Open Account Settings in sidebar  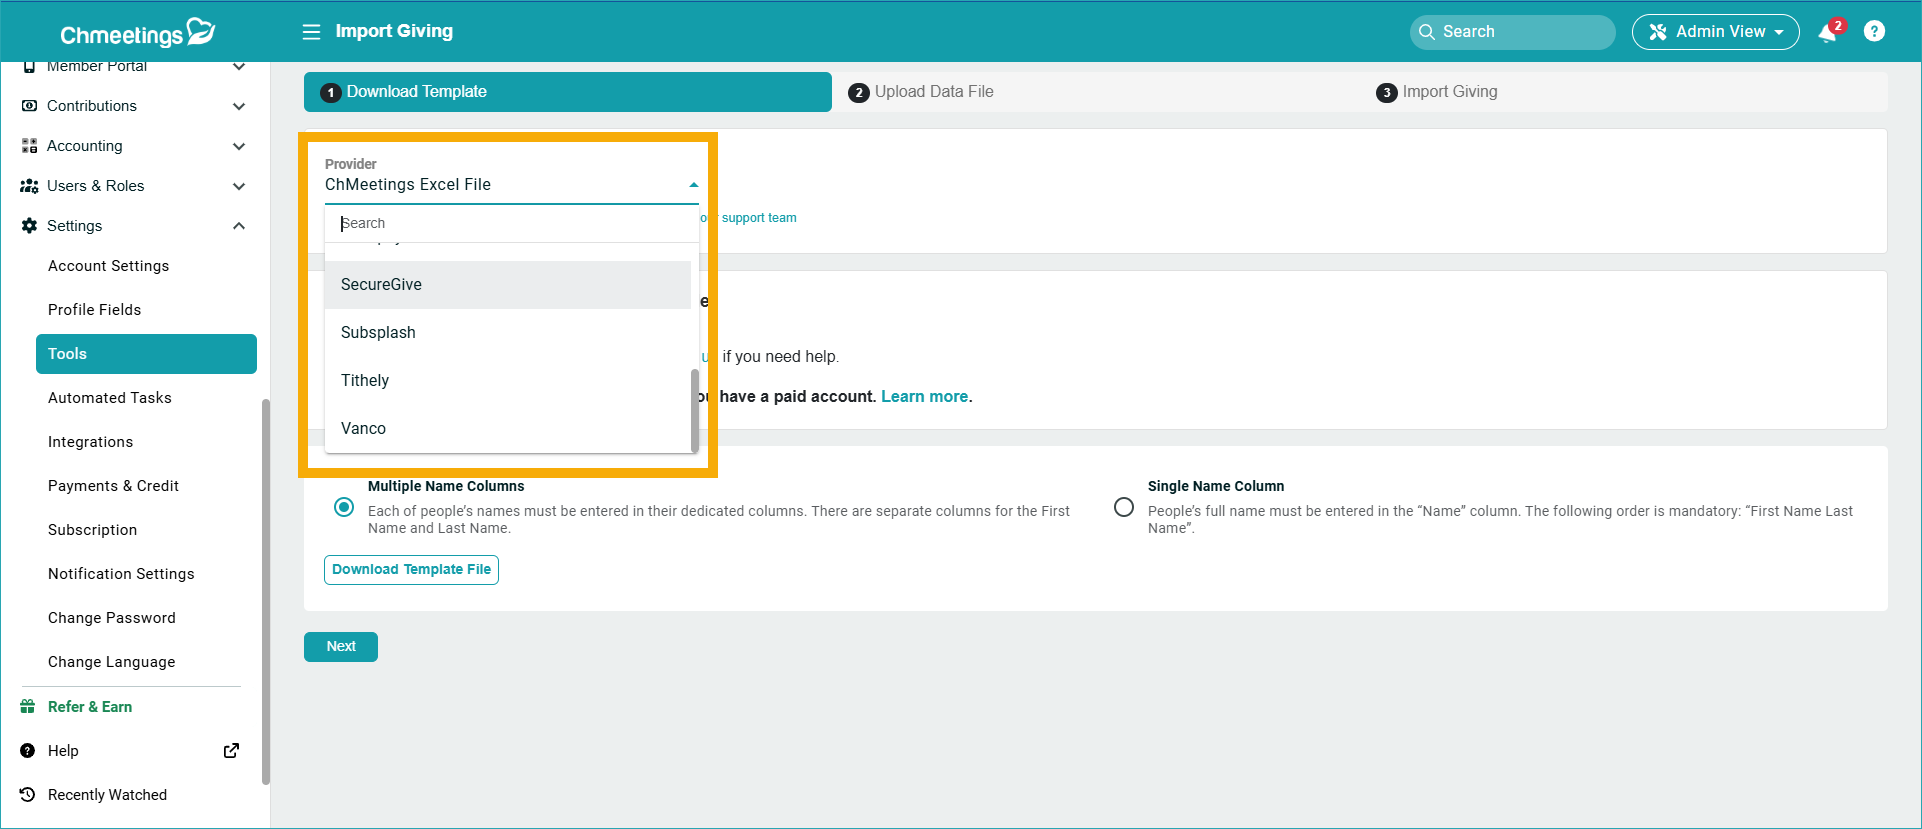108,266
